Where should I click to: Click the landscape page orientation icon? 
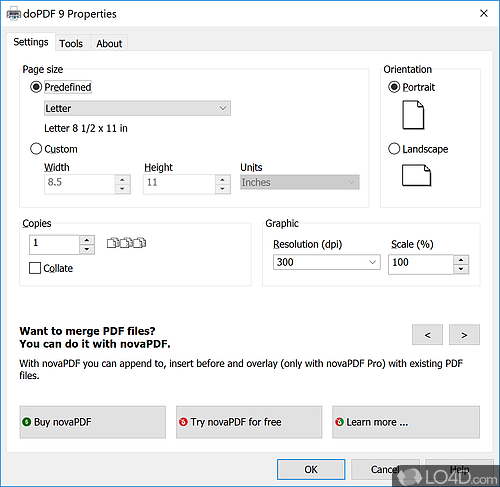416,175
